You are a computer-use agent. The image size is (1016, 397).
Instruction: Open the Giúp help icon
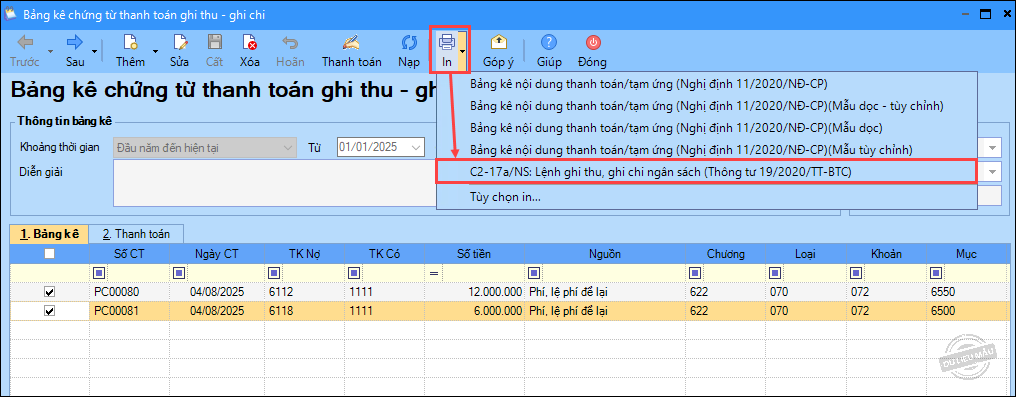549,43
